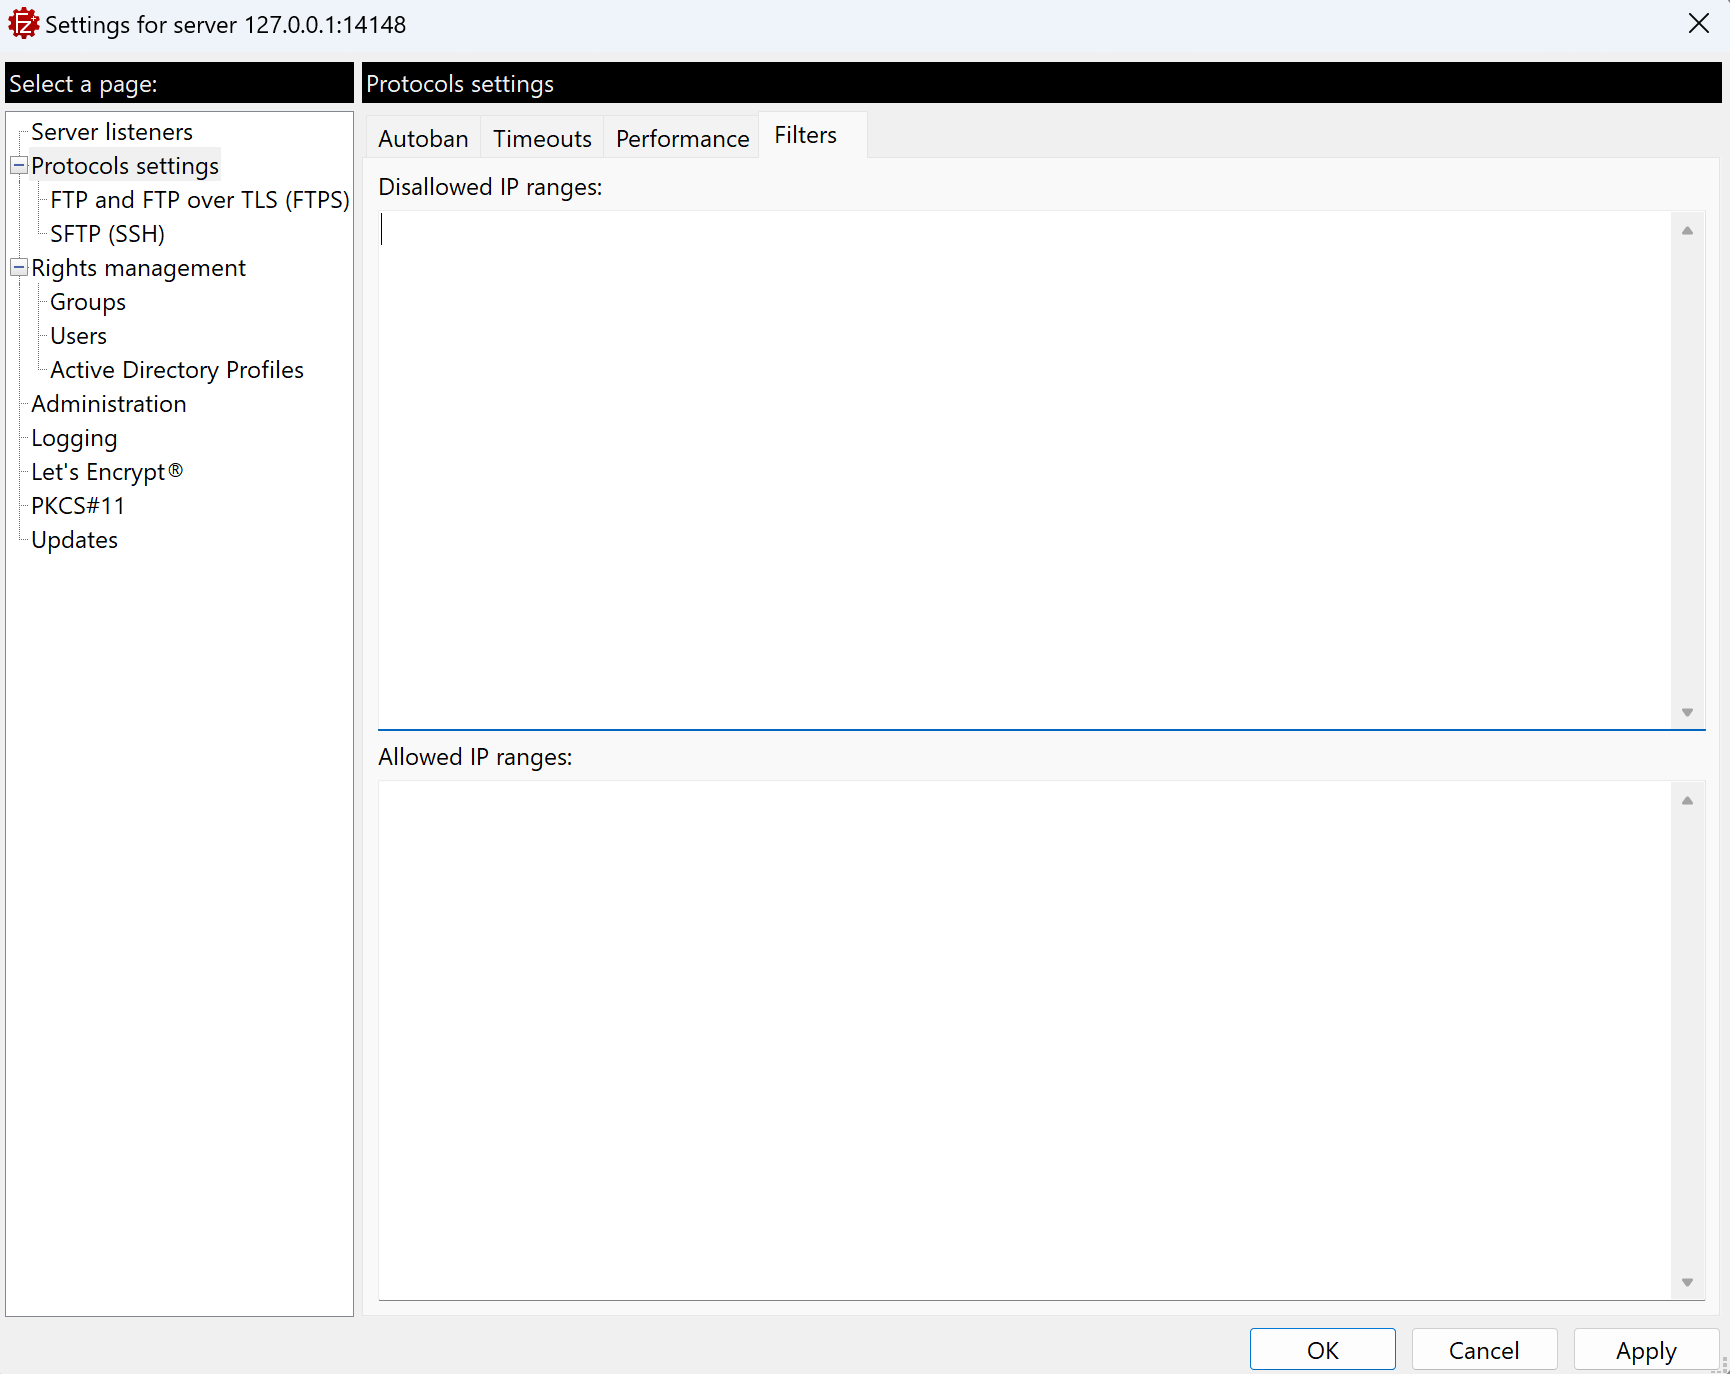Open the Groups page

pos(88,302)
